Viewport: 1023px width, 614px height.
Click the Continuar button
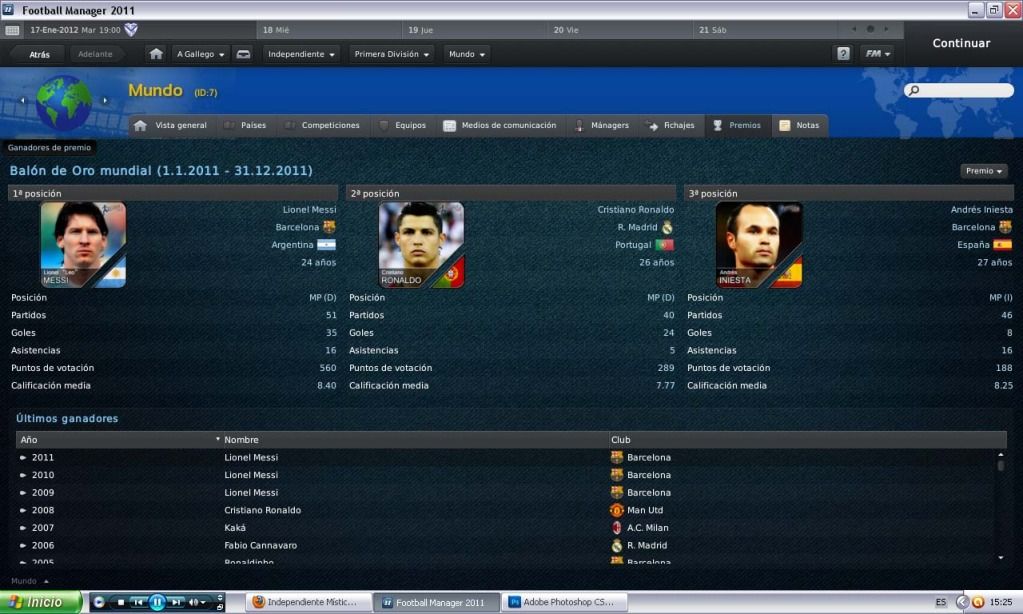(x=961, y=43)
